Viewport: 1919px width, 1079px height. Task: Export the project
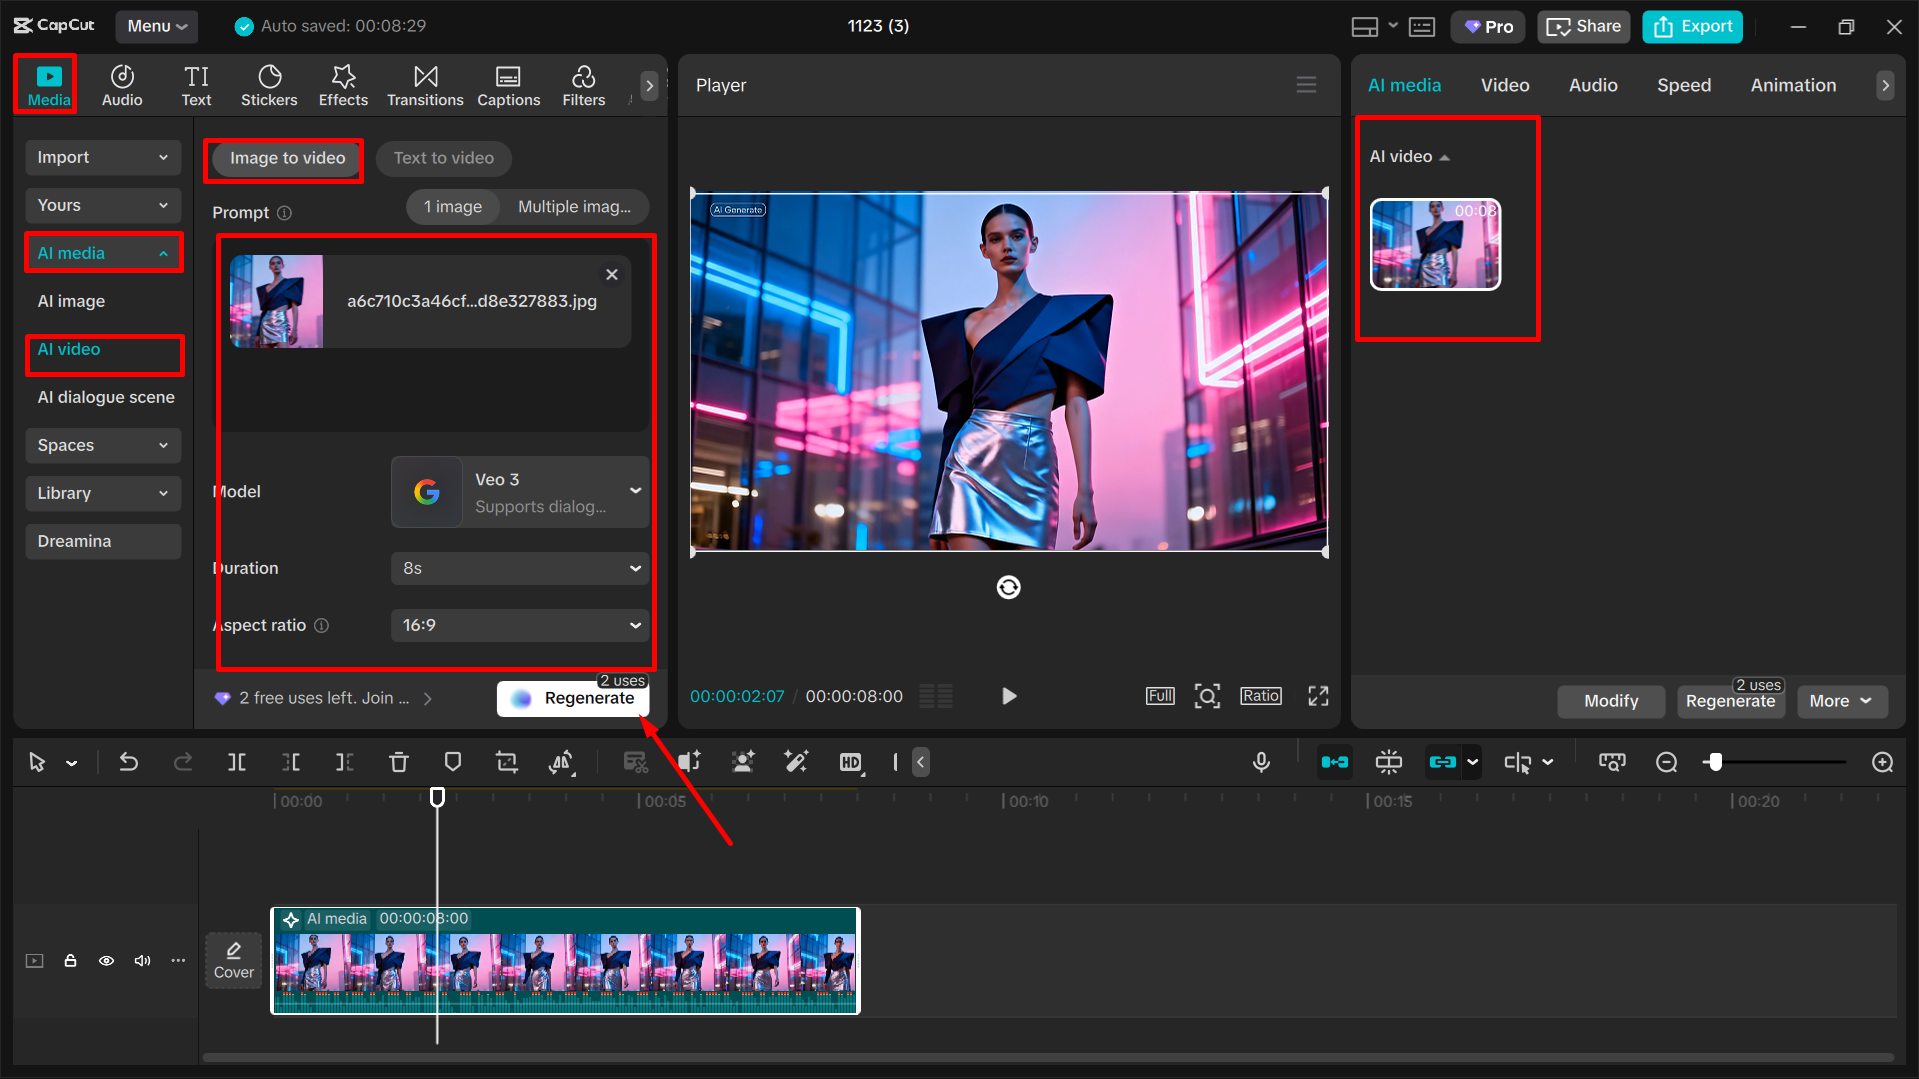click(x=1691, y=26)
